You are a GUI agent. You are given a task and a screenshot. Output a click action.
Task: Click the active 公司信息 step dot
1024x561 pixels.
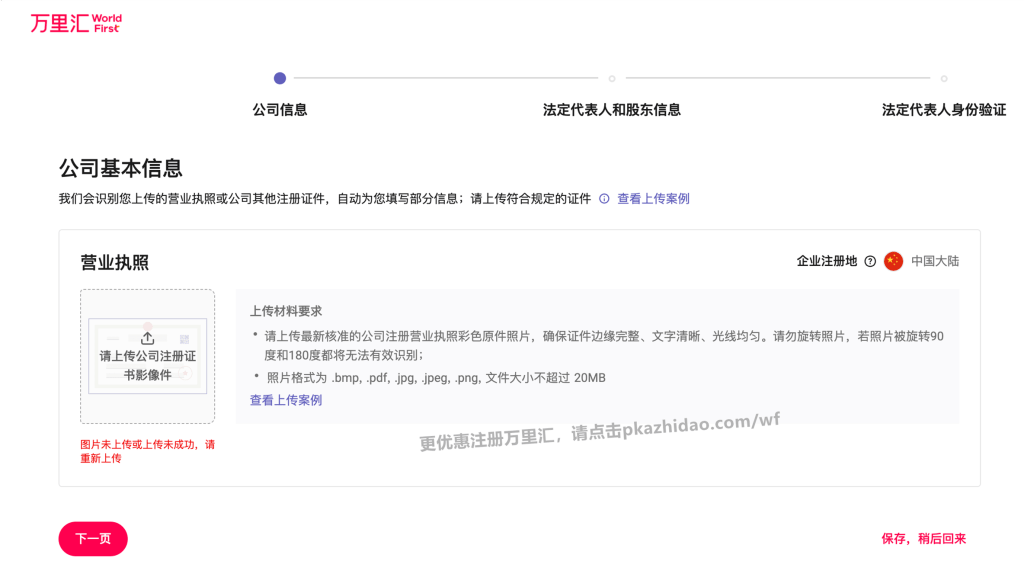pyautogui.click(x=280, y=78)
